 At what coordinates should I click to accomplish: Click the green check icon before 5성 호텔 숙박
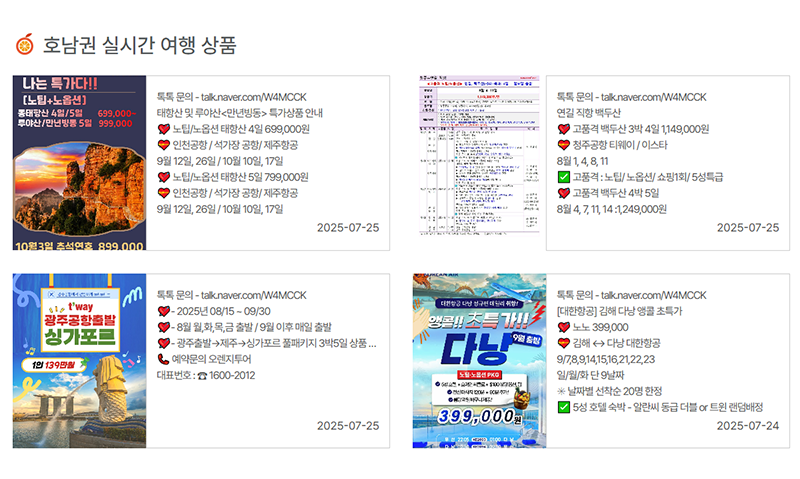click(x=563, y=408)
